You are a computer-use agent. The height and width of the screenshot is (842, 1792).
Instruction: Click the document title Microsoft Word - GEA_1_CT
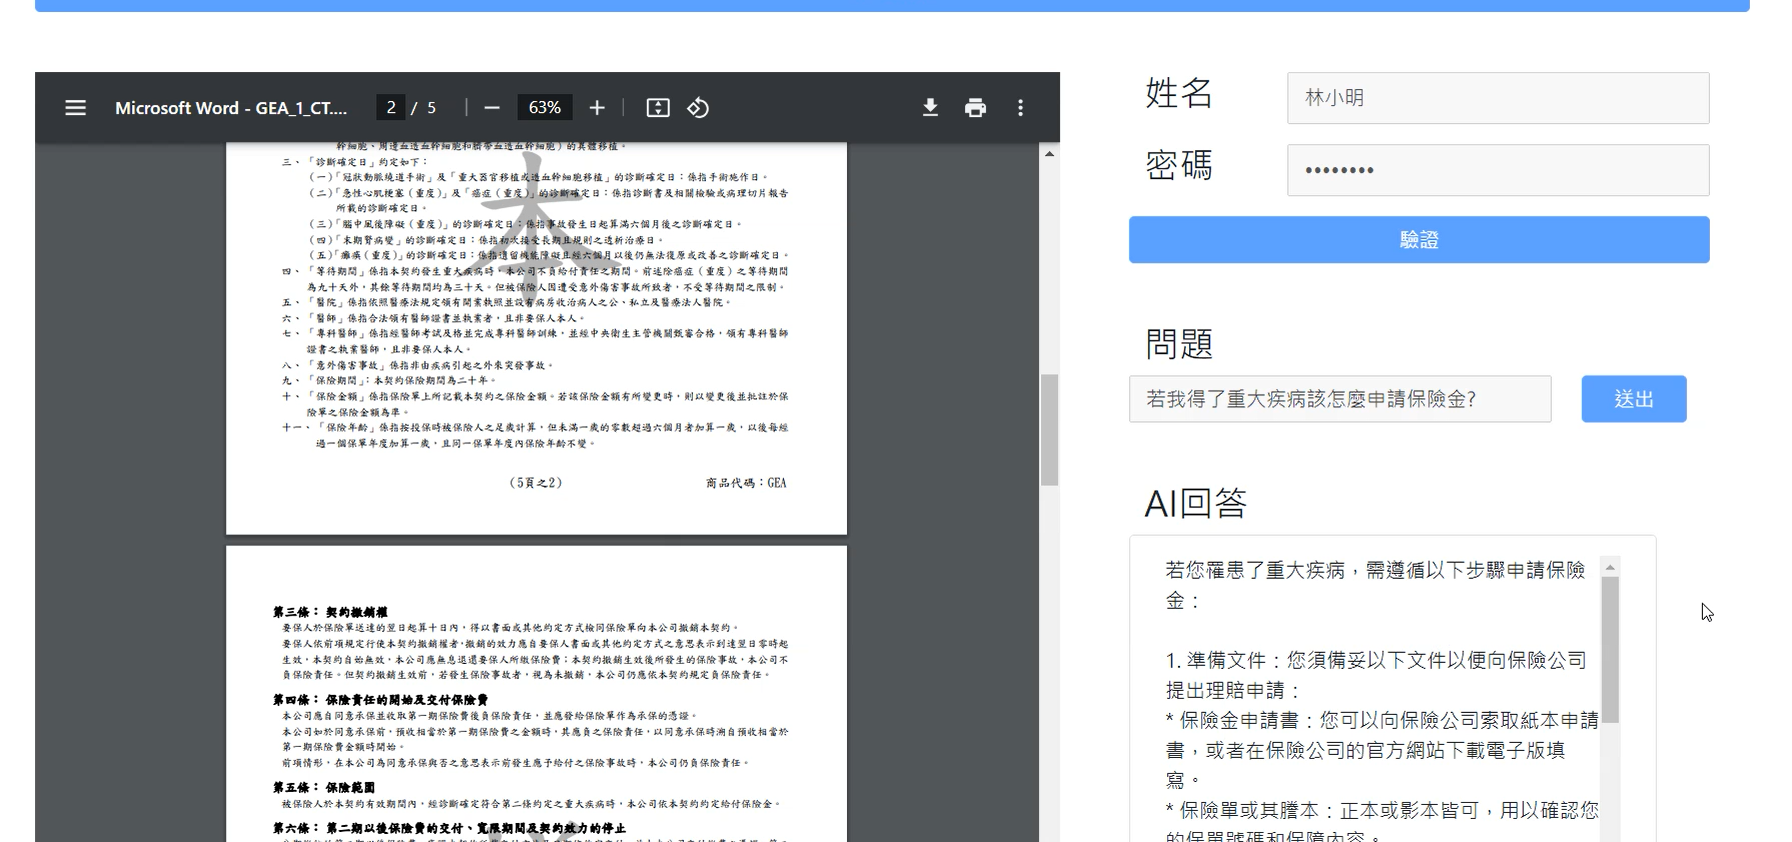(231, 108)
